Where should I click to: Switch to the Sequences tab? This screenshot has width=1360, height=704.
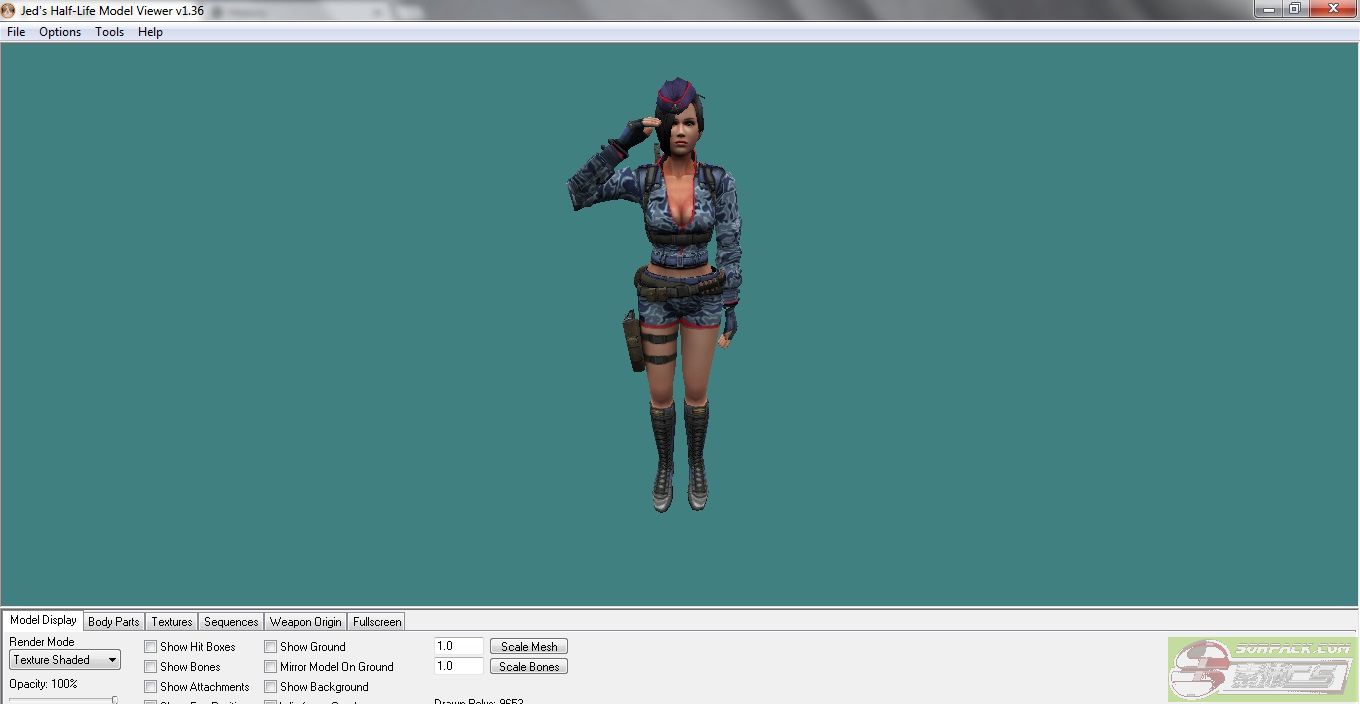[x=231, y=622]
